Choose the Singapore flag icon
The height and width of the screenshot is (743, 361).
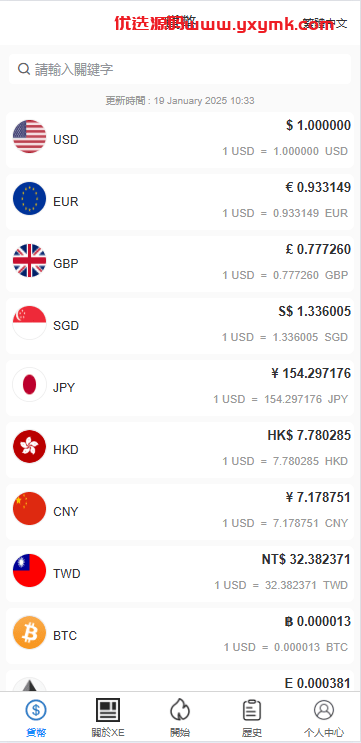coord(29,323)
